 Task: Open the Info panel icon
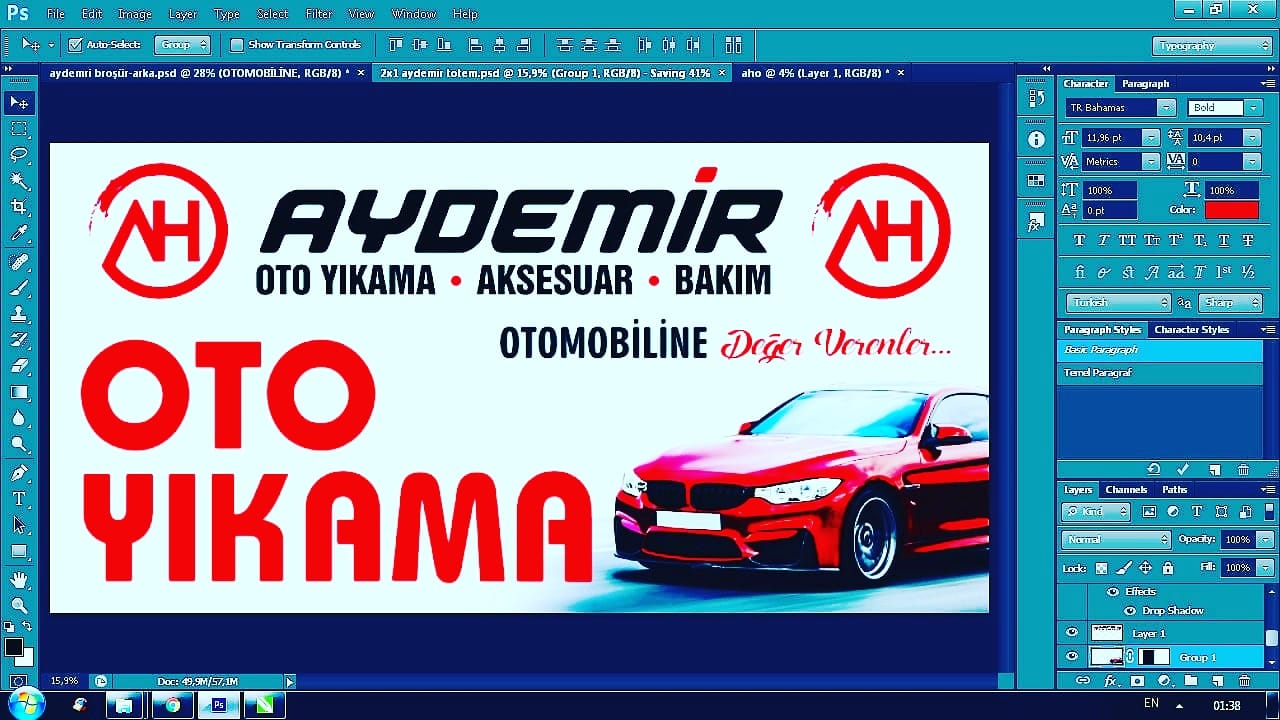[x=1036, y=139]
